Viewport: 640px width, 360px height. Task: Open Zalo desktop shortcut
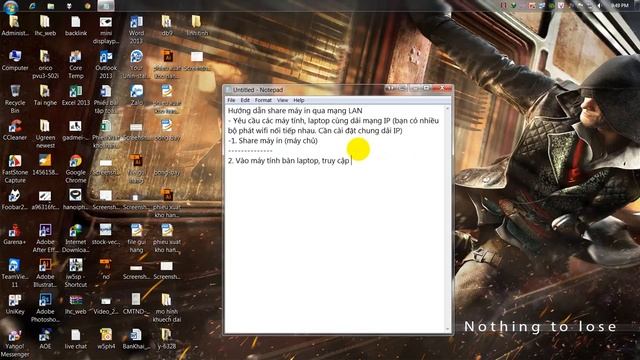(x=136, y=96)
